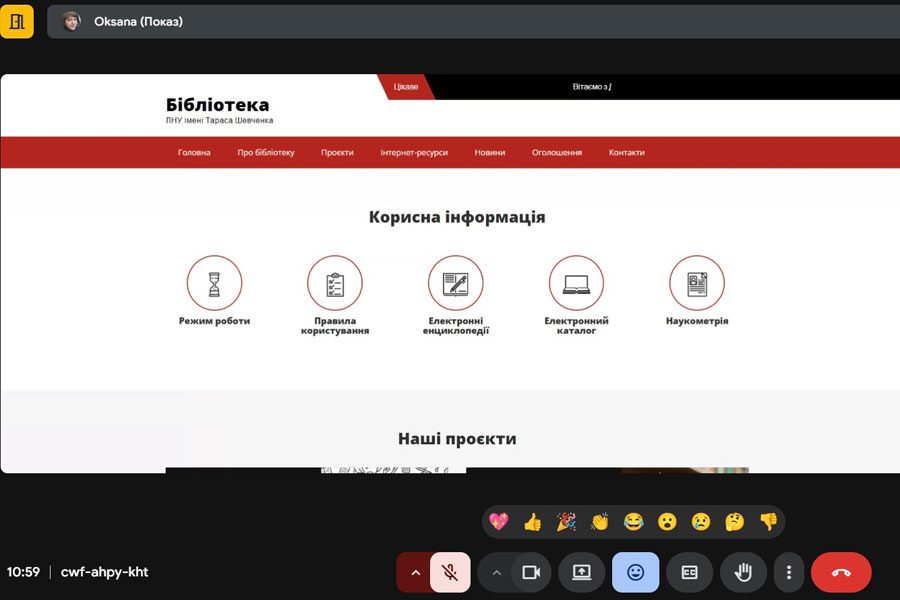The image size is (900, 600).
Task: Open the Електронний каталог laptop icon
Action: click(x=576, y=283)
